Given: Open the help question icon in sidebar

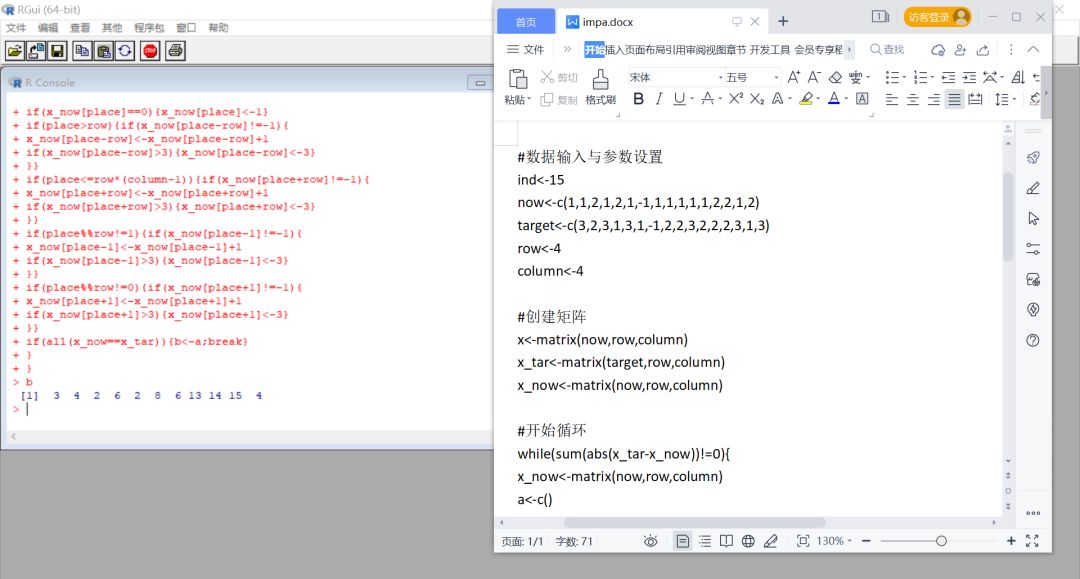Looking at the screenshot, I should click(1033, 340).
